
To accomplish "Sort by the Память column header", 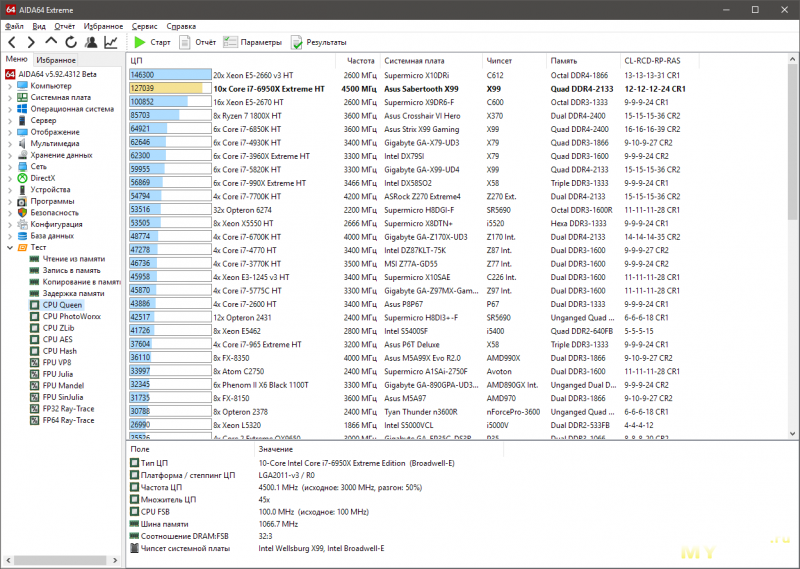I will (584, 61).
